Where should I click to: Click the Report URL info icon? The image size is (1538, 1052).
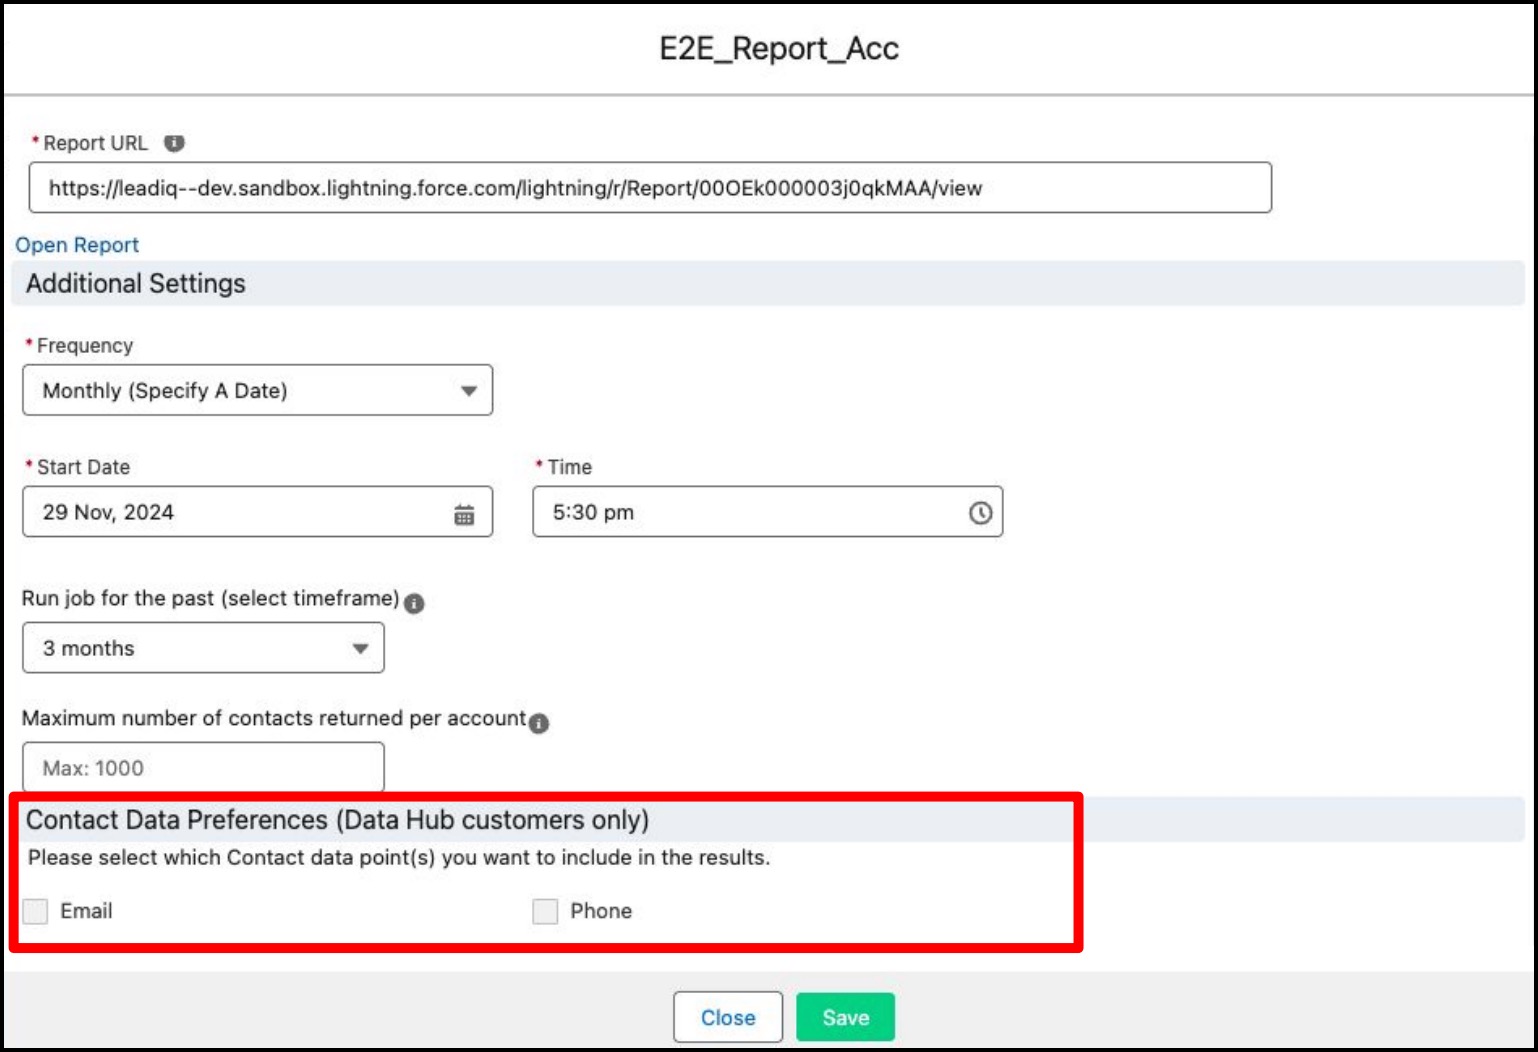(174, 143)
